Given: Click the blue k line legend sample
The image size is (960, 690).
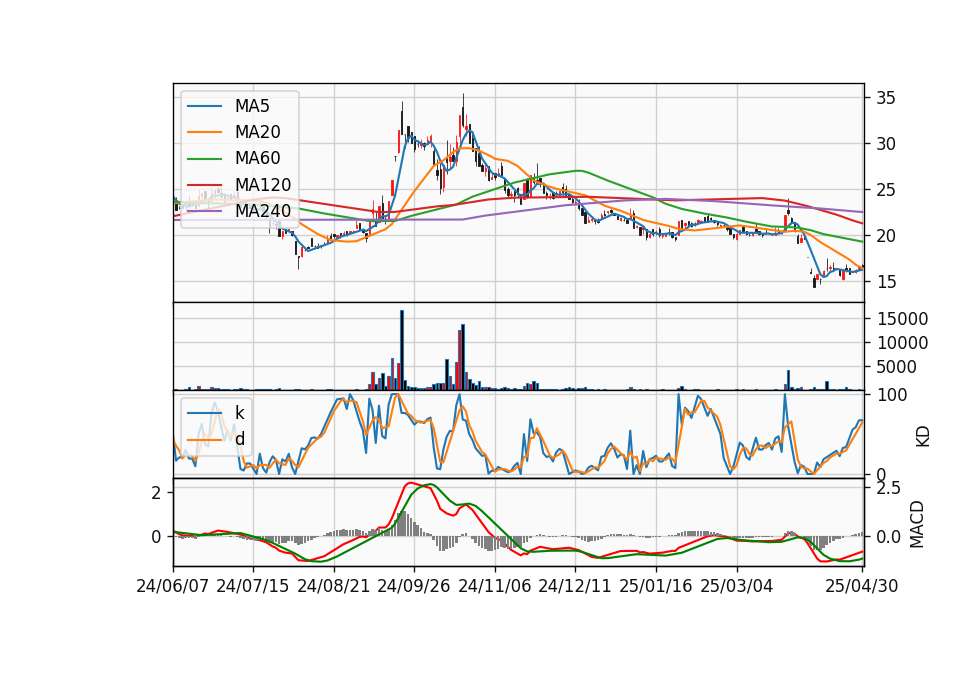Looking at the screenshot, I should coord(204,413).
